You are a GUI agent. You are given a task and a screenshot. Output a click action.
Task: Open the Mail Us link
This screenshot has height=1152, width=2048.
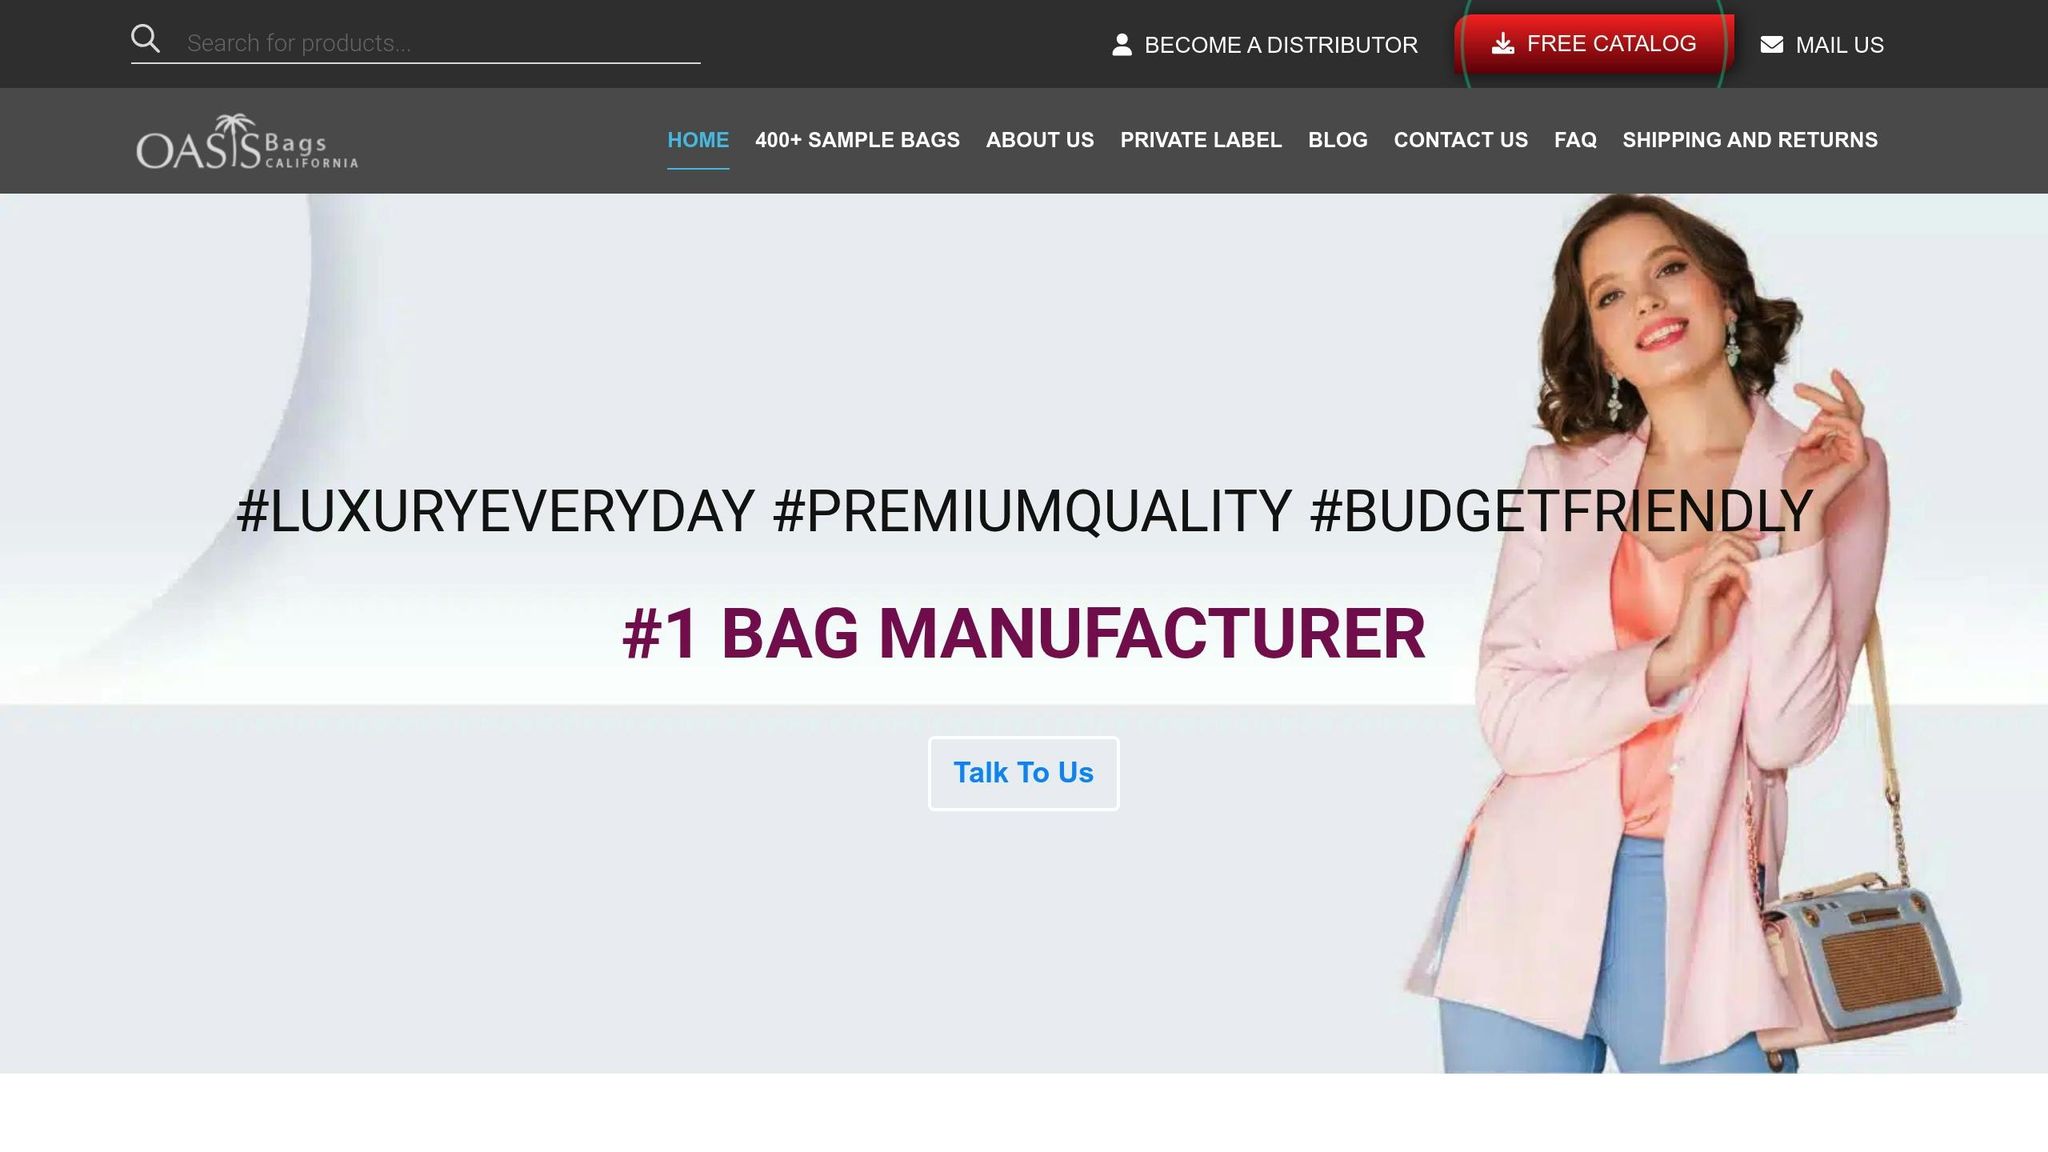point(1822,45)
